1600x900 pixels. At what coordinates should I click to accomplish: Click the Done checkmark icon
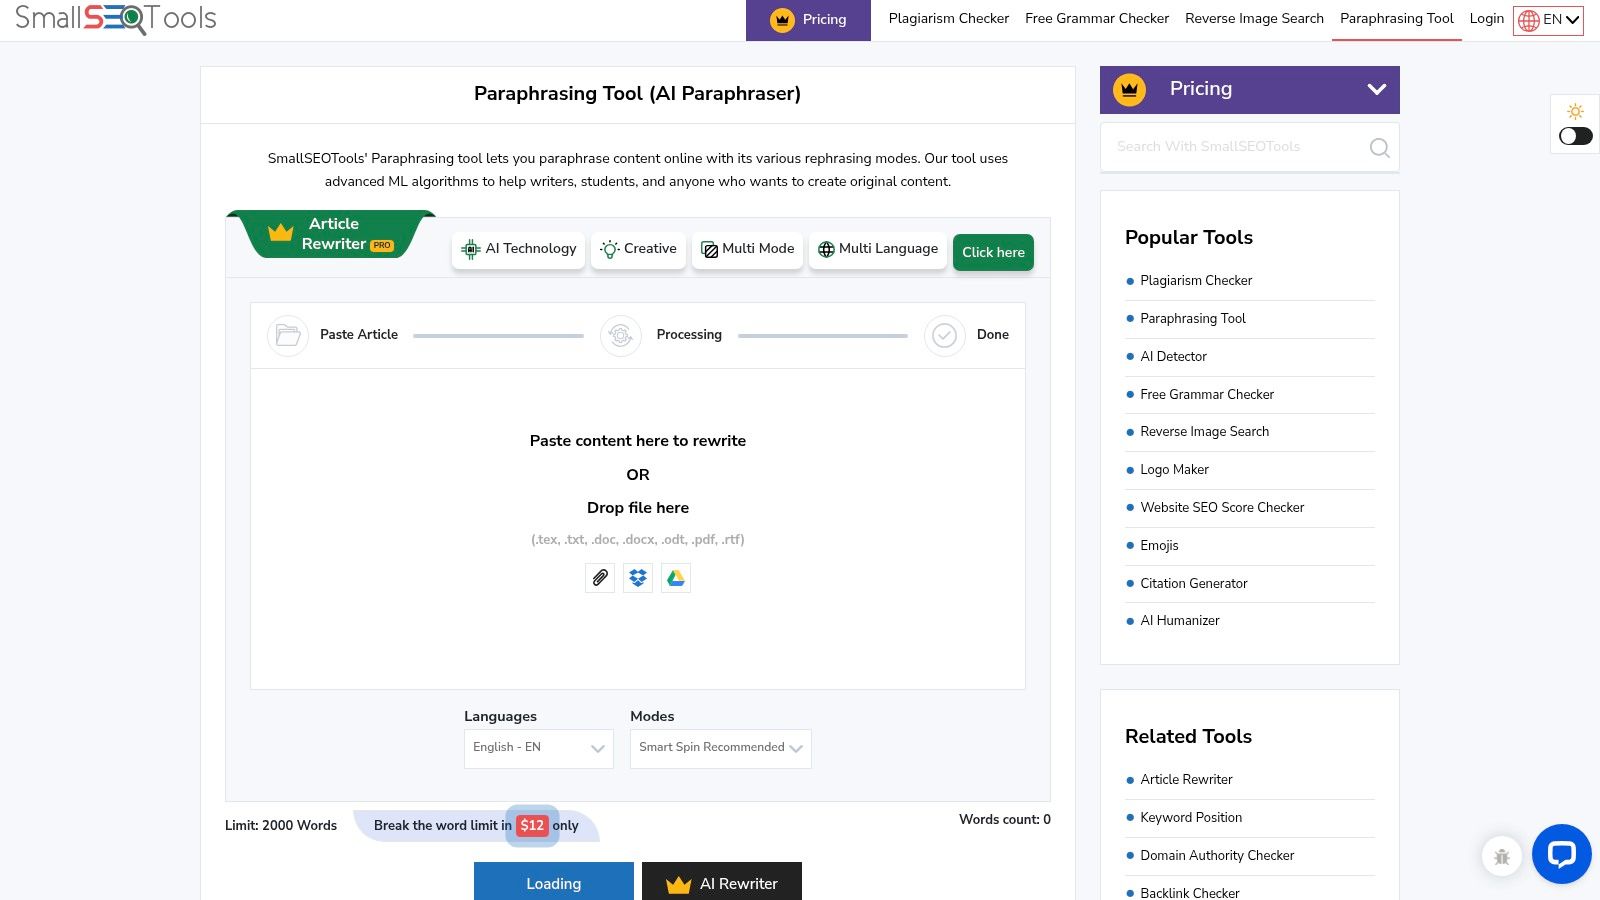pyautogui.click(x=945, y=335)
